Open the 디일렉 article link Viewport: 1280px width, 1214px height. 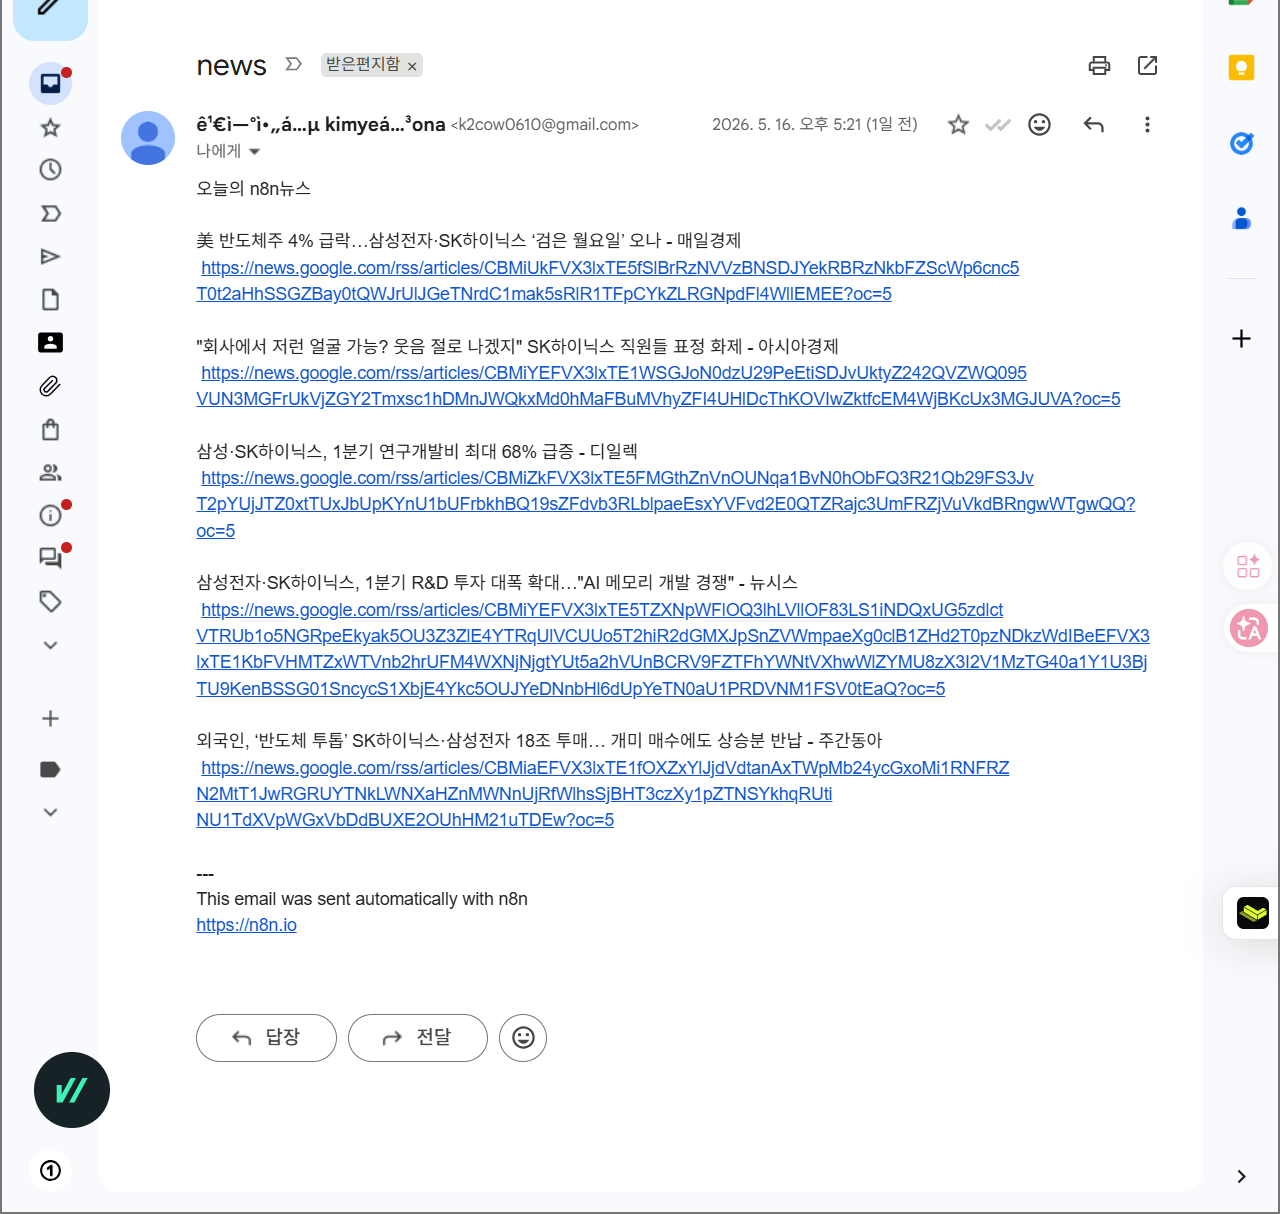coord(666,504)
